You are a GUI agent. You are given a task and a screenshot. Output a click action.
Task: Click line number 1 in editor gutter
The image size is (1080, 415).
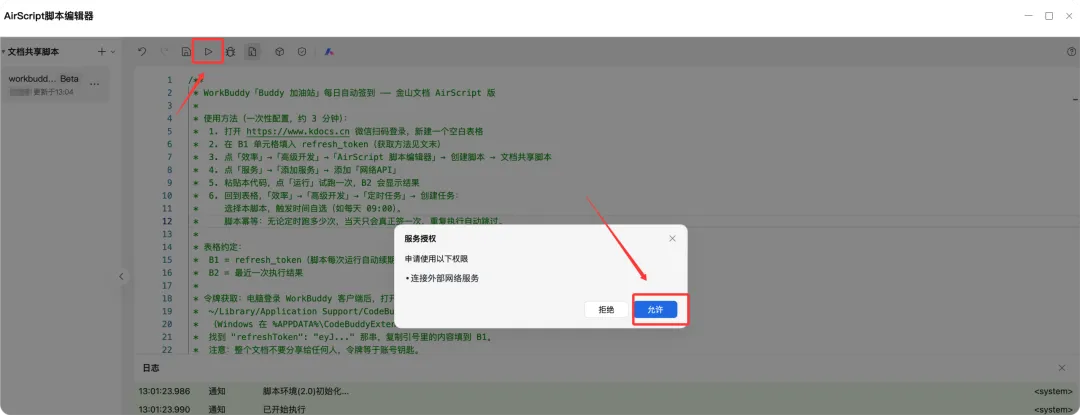pyautogui.click(x=169, y=80)
